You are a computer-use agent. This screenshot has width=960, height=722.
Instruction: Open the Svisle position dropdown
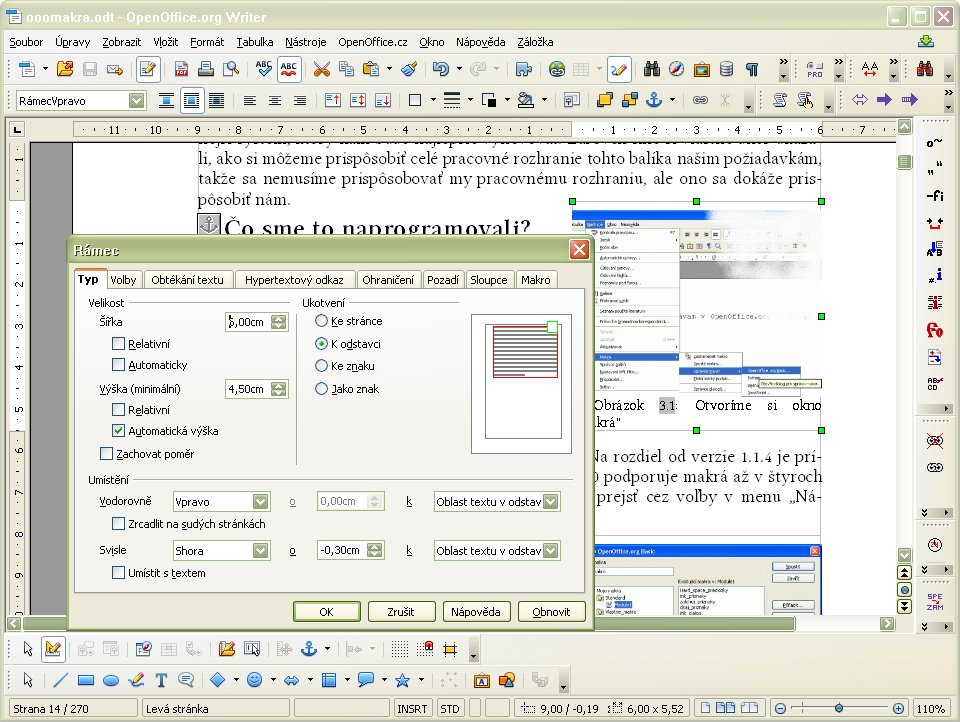pyautogui.click(x=261, y=551)
